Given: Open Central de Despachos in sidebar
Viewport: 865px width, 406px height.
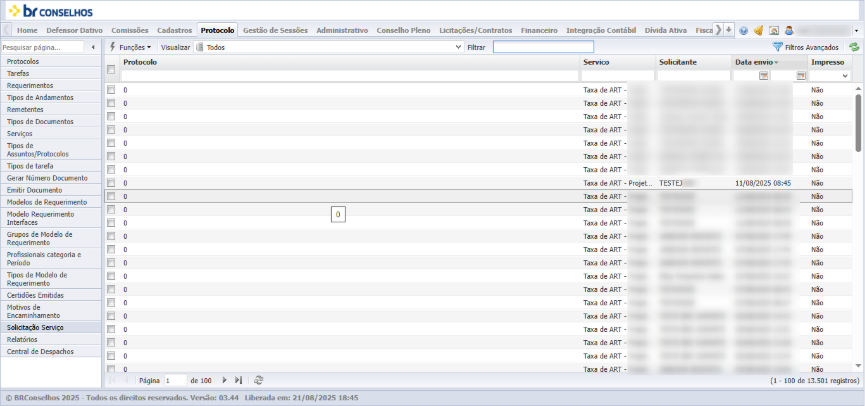Looking at the screenshot, I should pos(51,351).
